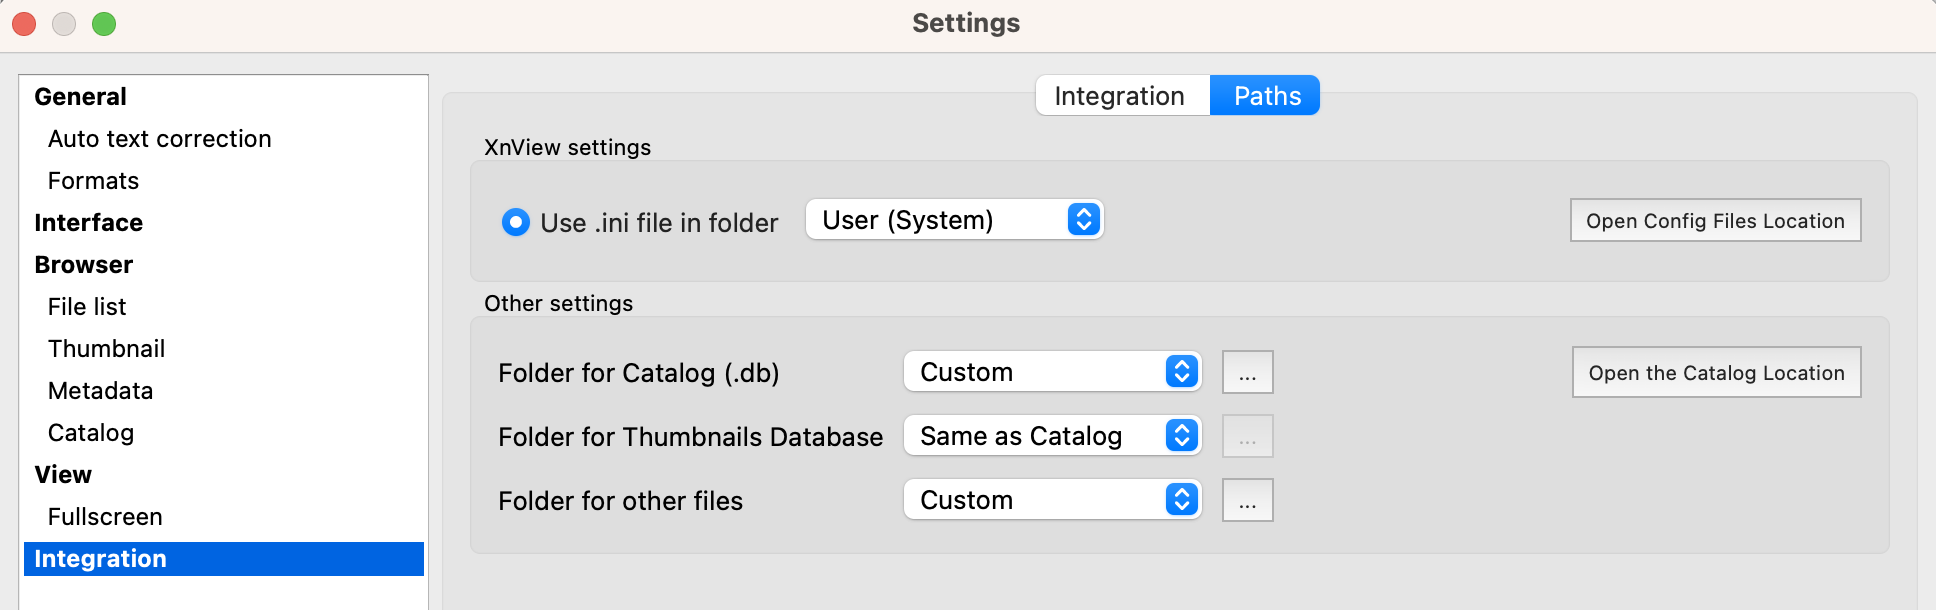Open Fullscreen settings page
The width and height of the screenshot is (1936, 610).
(105, 517)
